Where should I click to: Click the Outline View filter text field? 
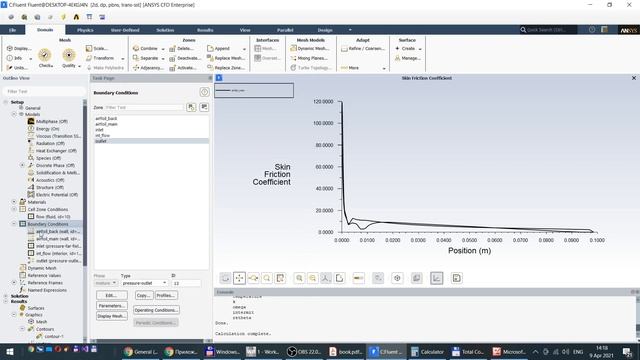44,91
